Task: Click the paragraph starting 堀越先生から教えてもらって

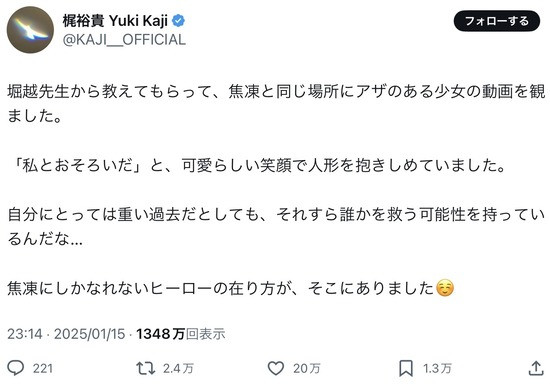Action: coord(276,104)
